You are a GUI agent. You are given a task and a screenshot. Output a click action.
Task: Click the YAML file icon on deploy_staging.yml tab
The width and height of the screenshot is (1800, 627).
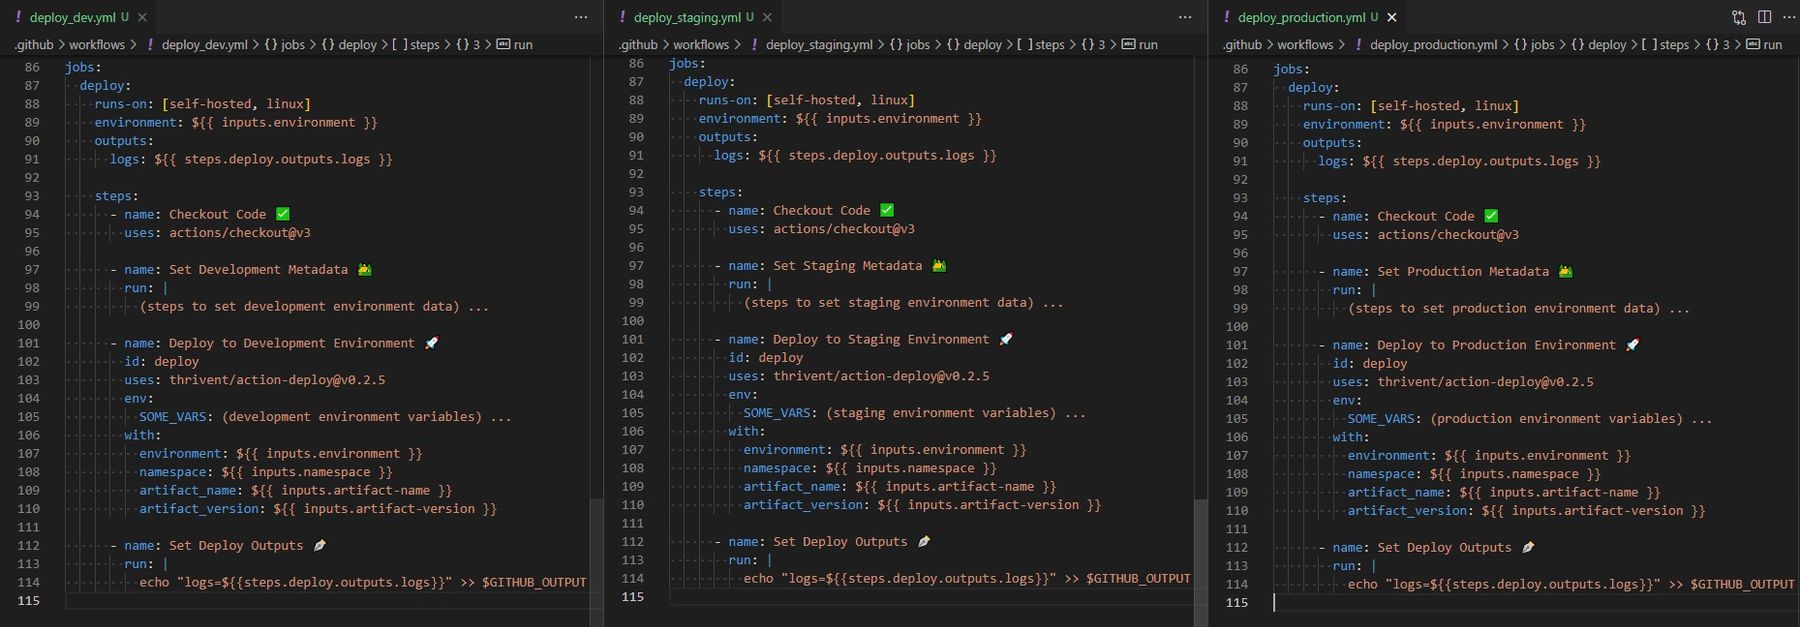pyautogui.click(x=623, y=17)
